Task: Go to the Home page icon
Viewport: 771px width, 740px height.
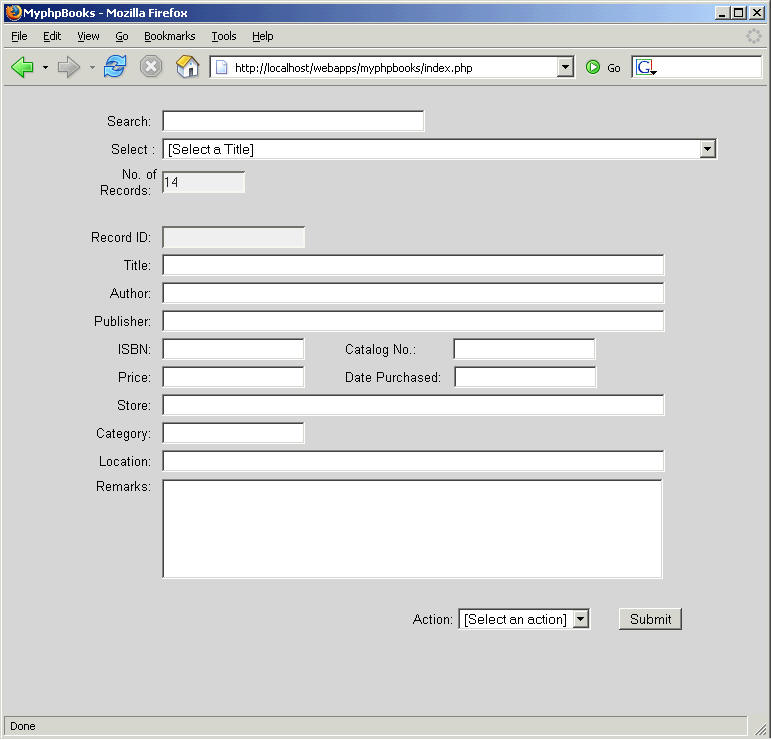Action: [187, 66]
